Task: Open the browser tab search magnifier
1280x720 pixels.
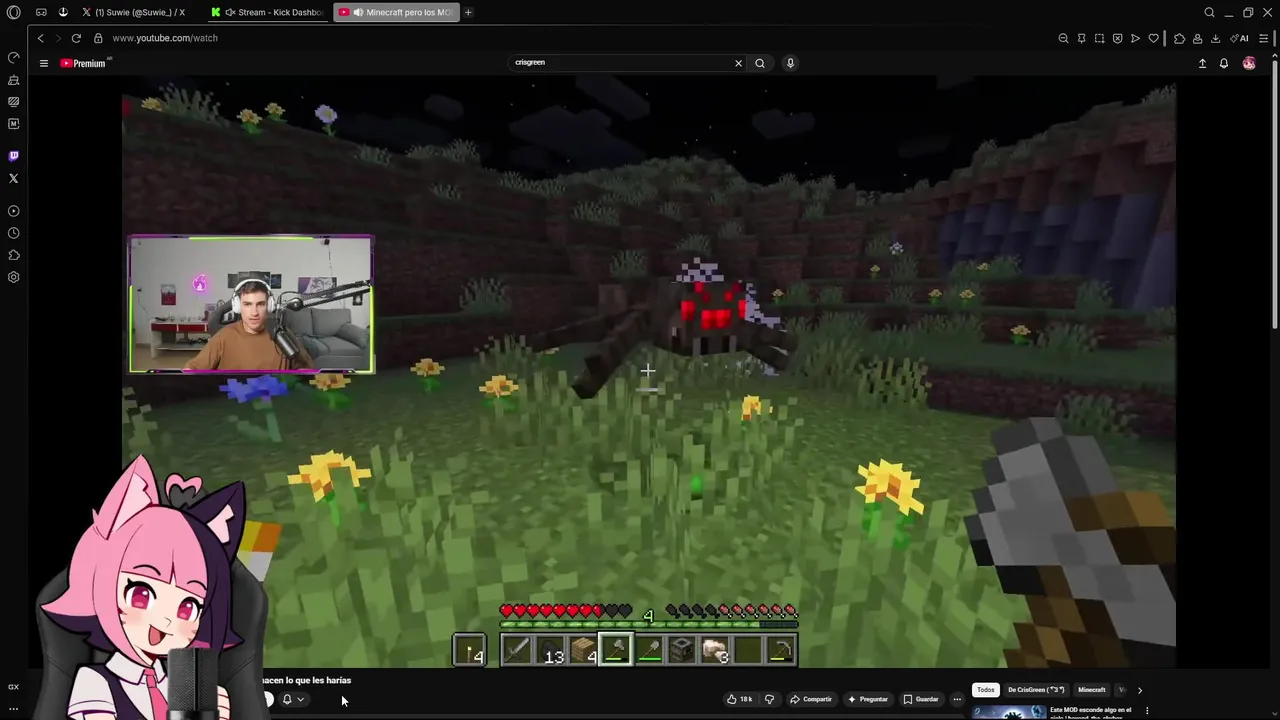Action: click(1209, 12)
